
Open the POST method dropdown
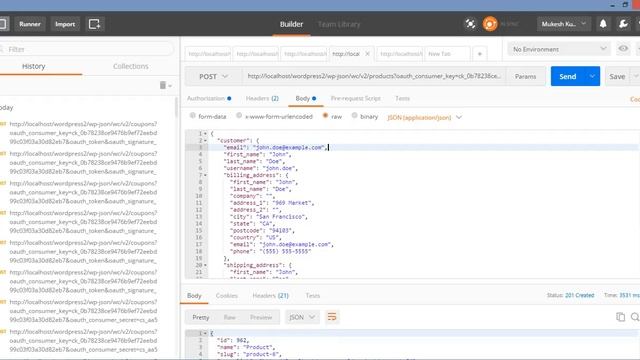click(x=213, y=76)
